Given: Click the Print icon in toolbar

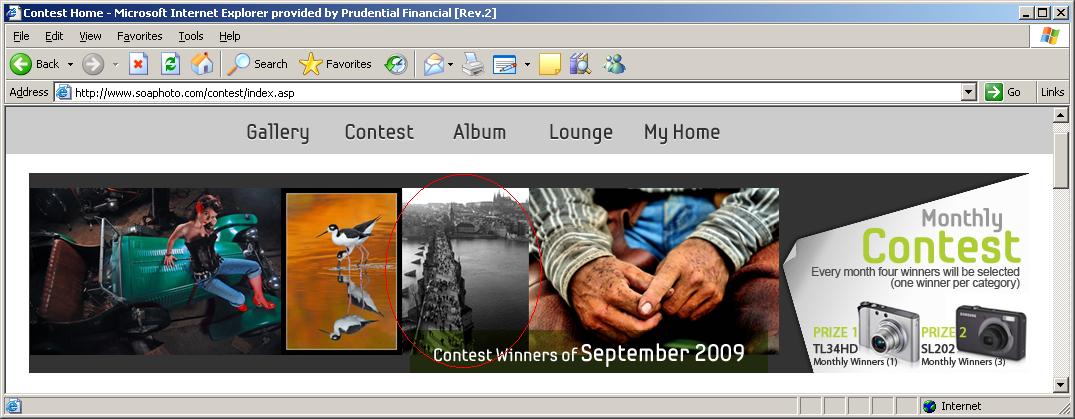Looking at the screenshot, I should pyautogui.click(x=473, y=64).
